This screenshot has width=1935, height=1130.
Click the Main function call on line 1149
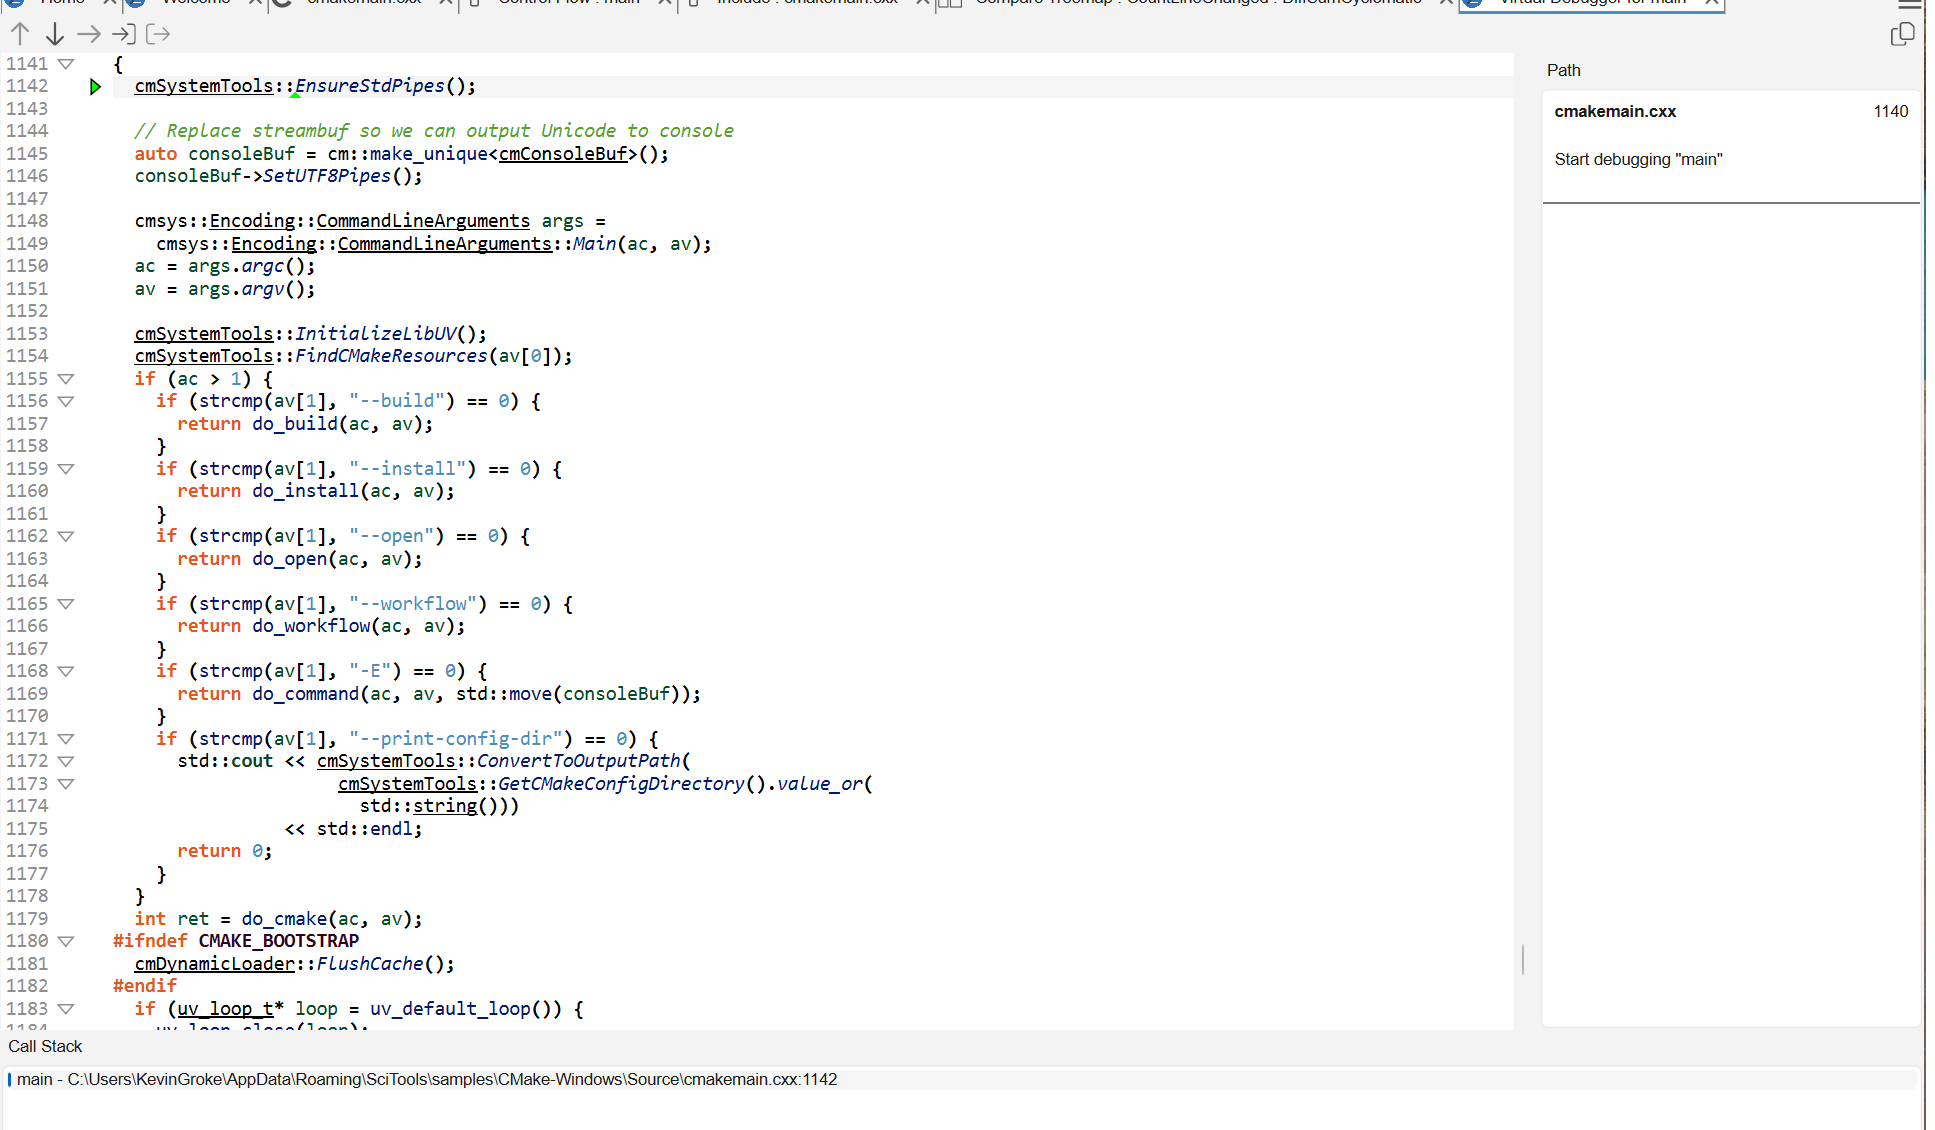(595, 244)
